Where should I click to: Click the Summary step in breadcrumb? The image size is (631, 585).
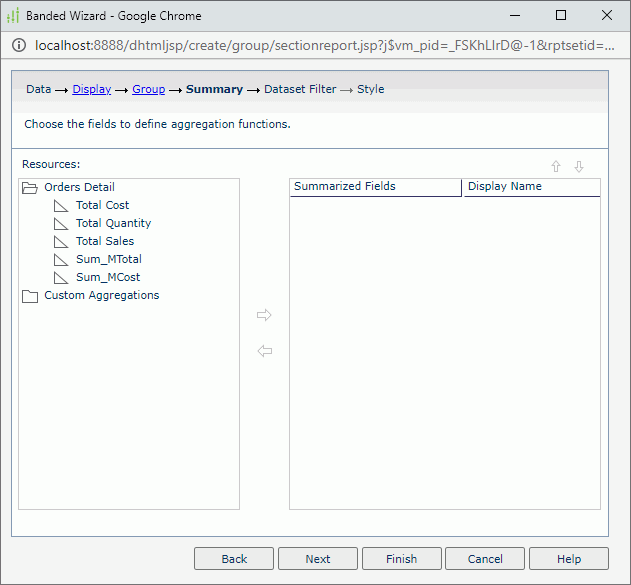click(214, 89)
